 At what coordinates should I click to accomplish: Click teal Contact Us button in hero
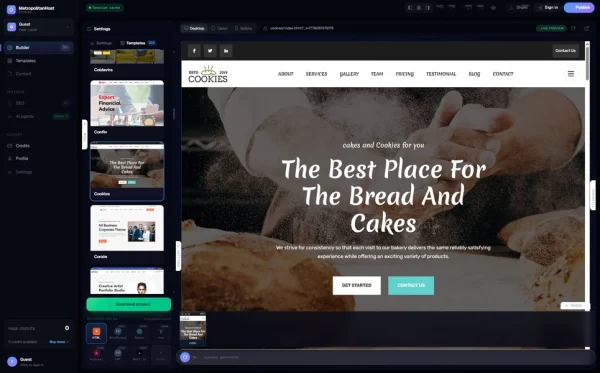(411, 285)
